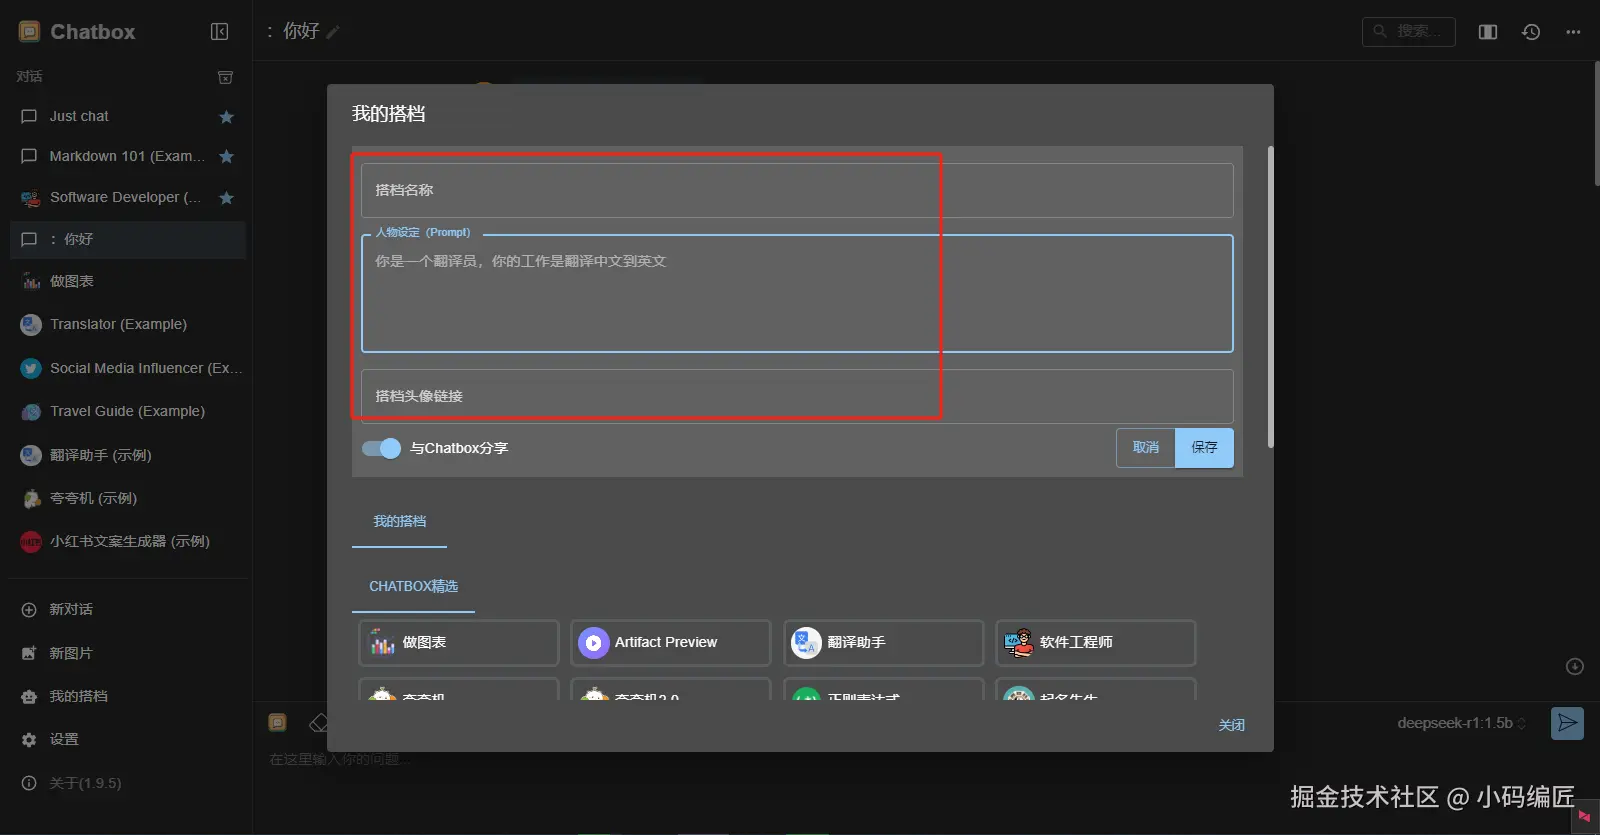The image size is (1600, 835).
Task: Switch to 我的搭档 tab in dialog
Action: click(x=399, y=521)
